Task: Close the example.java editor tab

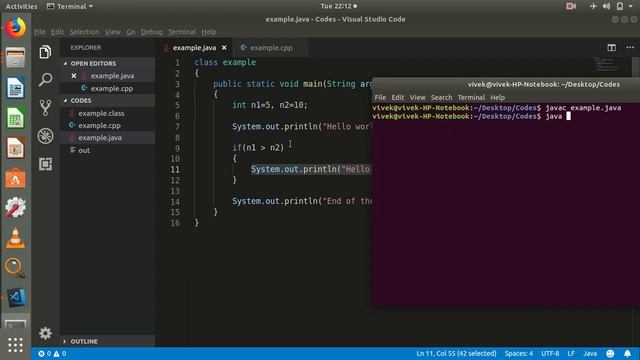Action: (224, 48)
